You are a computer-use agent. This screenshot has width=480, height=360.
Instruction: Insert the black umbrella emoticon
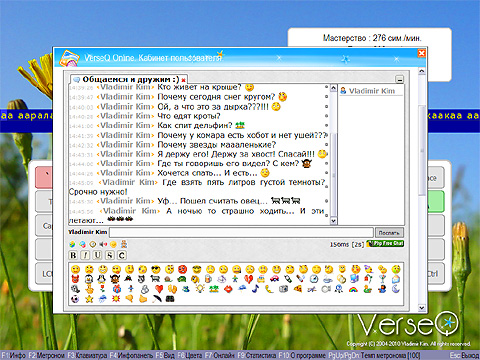pyautogui.click(x=157, y=299)
